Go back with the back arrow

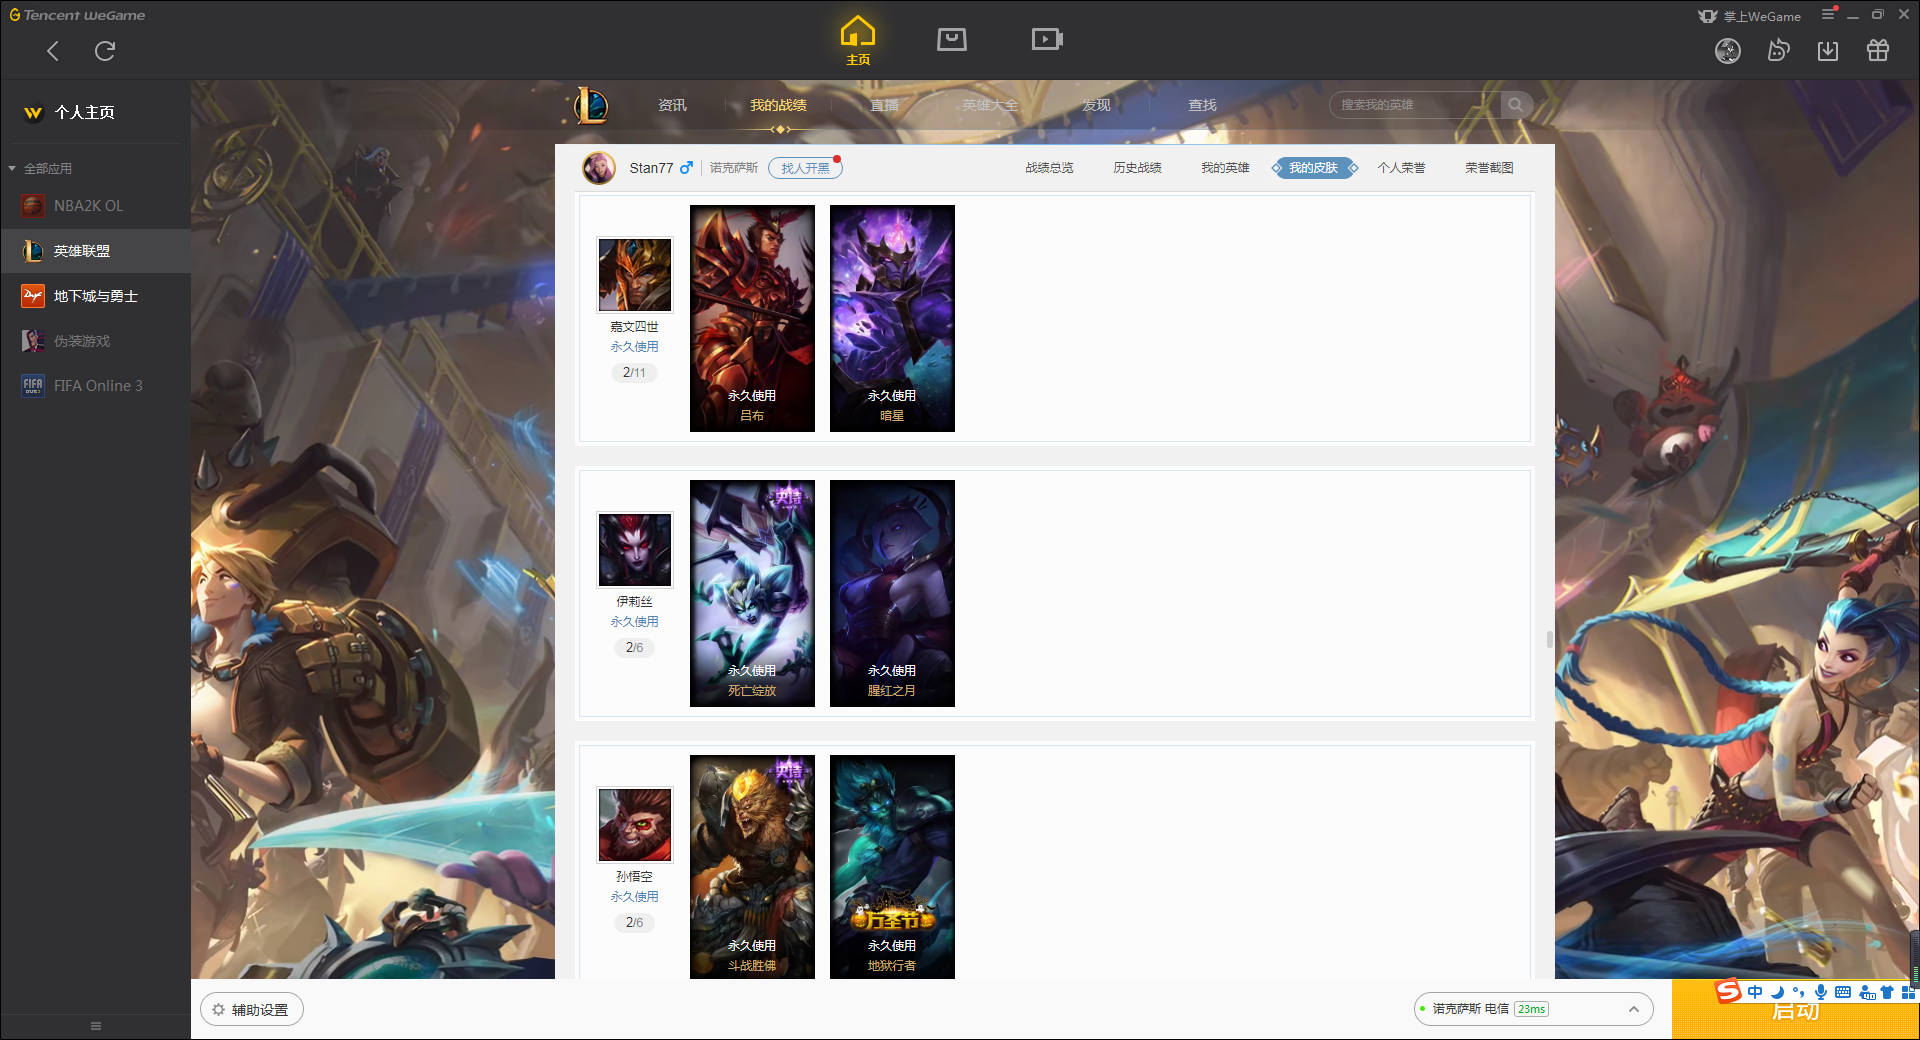(53, 51)
